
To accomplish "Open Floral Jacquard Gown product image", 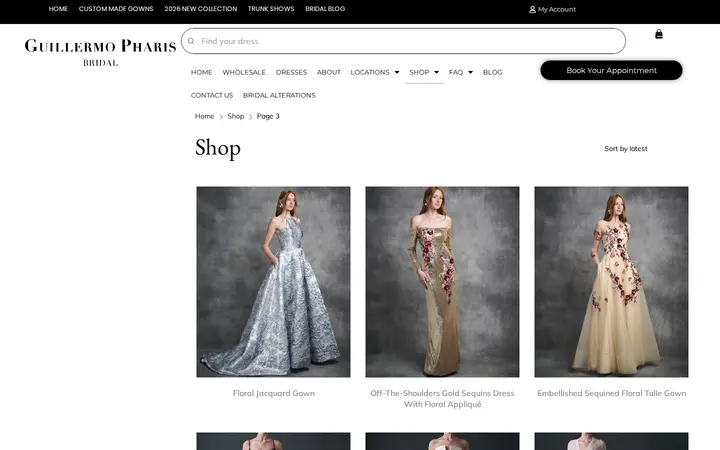I will click(x=273, y=281).
